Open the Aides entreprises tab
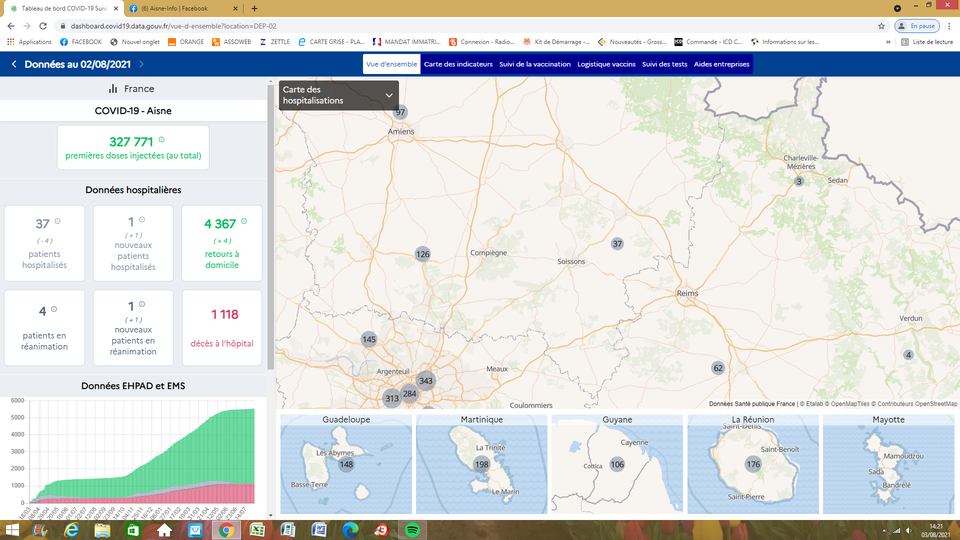The image size is (960, 540). [x=721, y=64]
